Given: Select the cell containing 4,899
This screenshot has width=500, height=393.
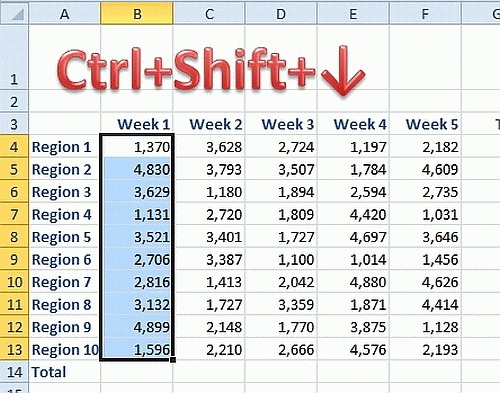Looking at the screenshot, I should 137,327.
